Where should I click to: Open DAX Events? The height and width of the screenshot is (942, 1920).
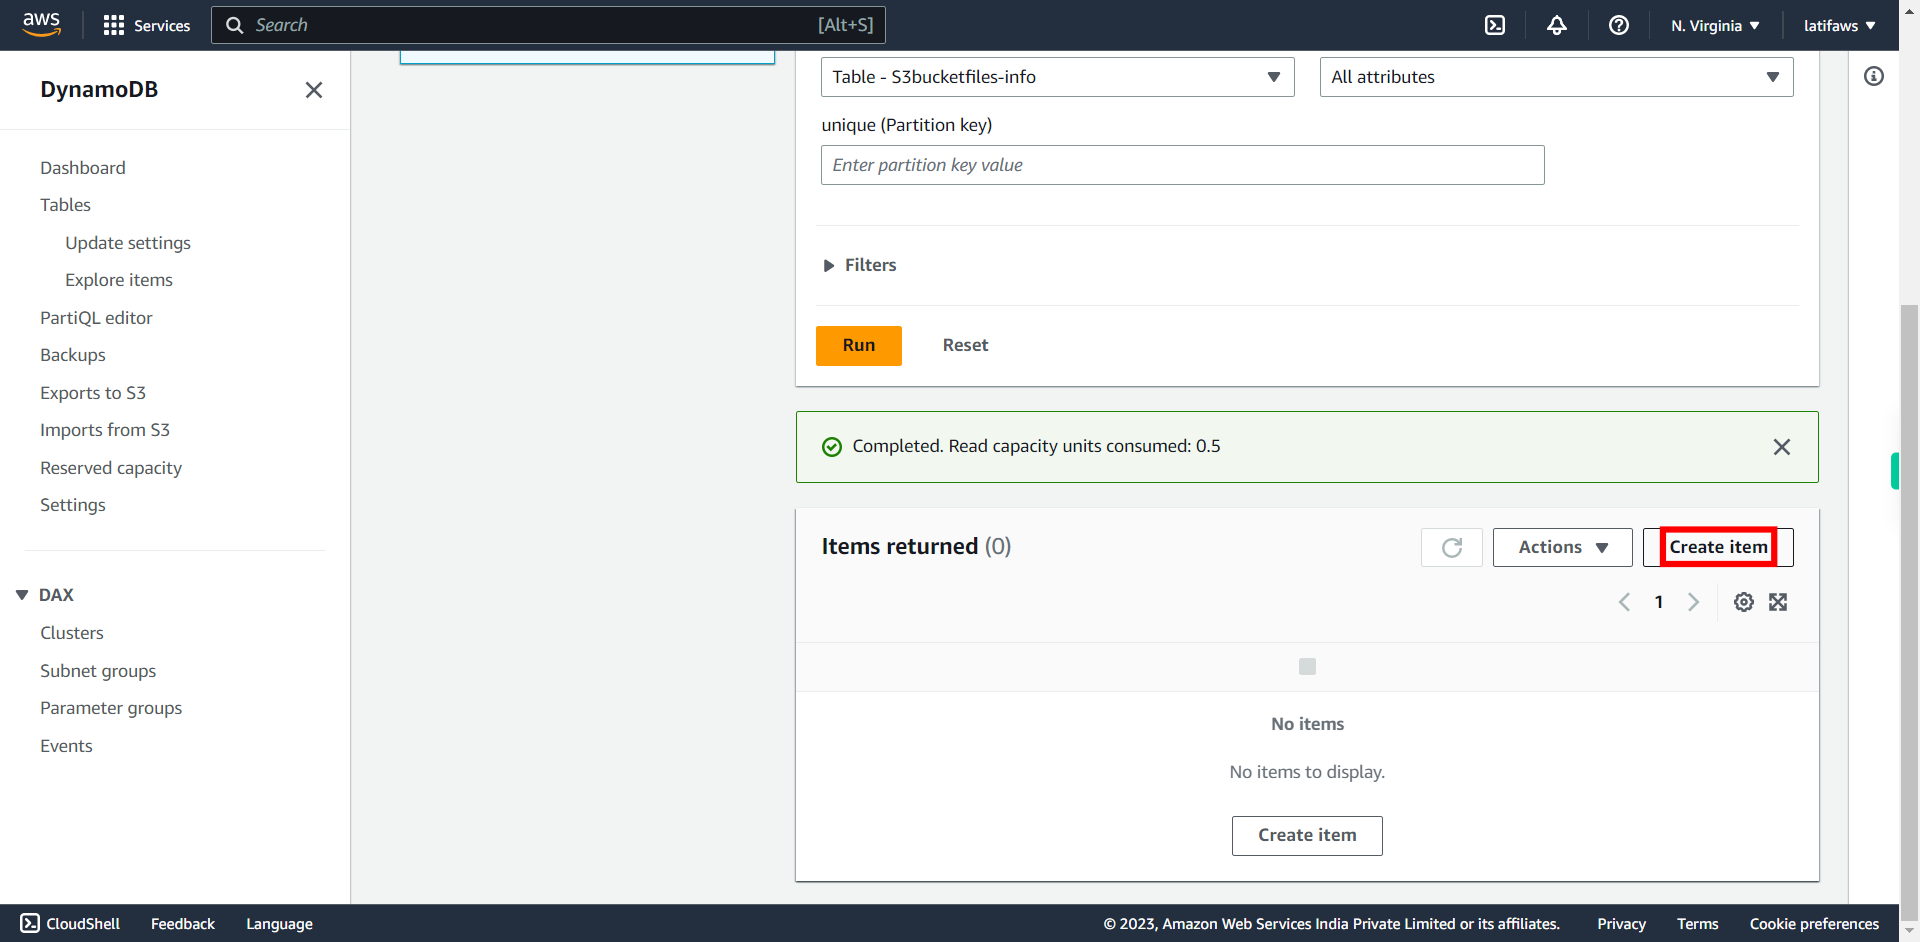pyautogui.click(x=66, y=746)
